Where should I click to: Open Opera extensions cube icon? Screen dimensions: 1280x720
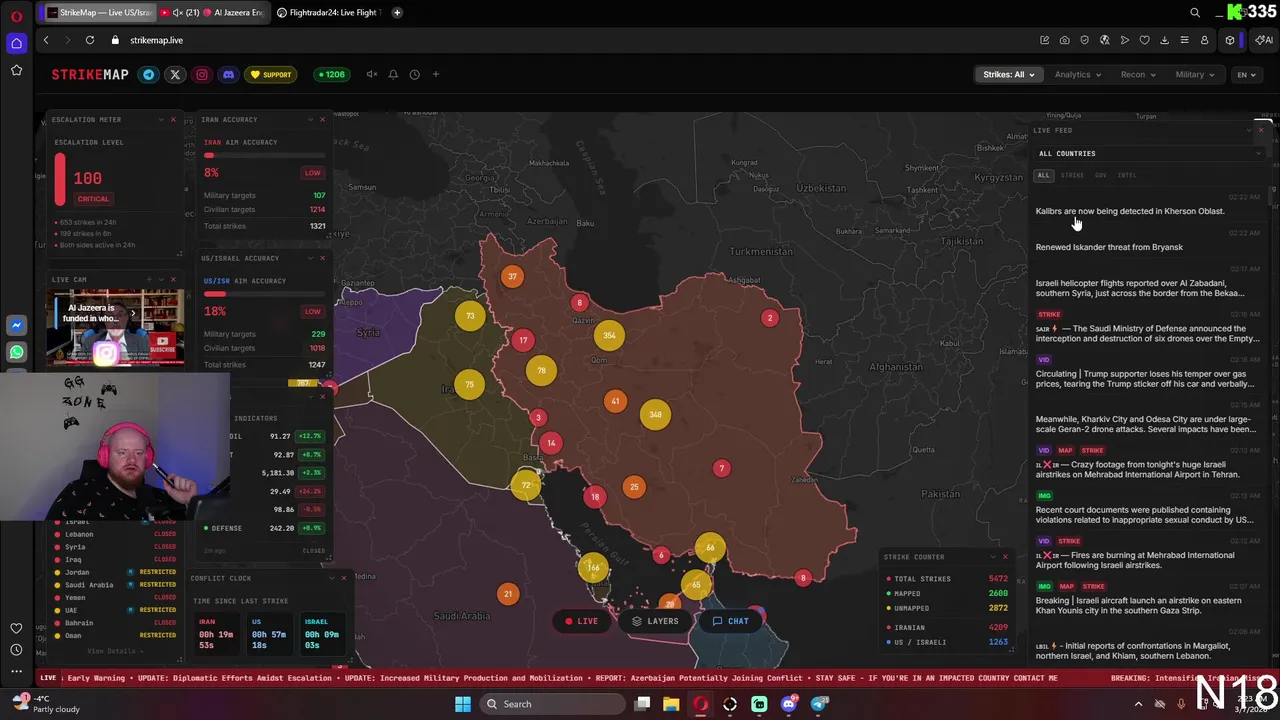coord(1230,40)
